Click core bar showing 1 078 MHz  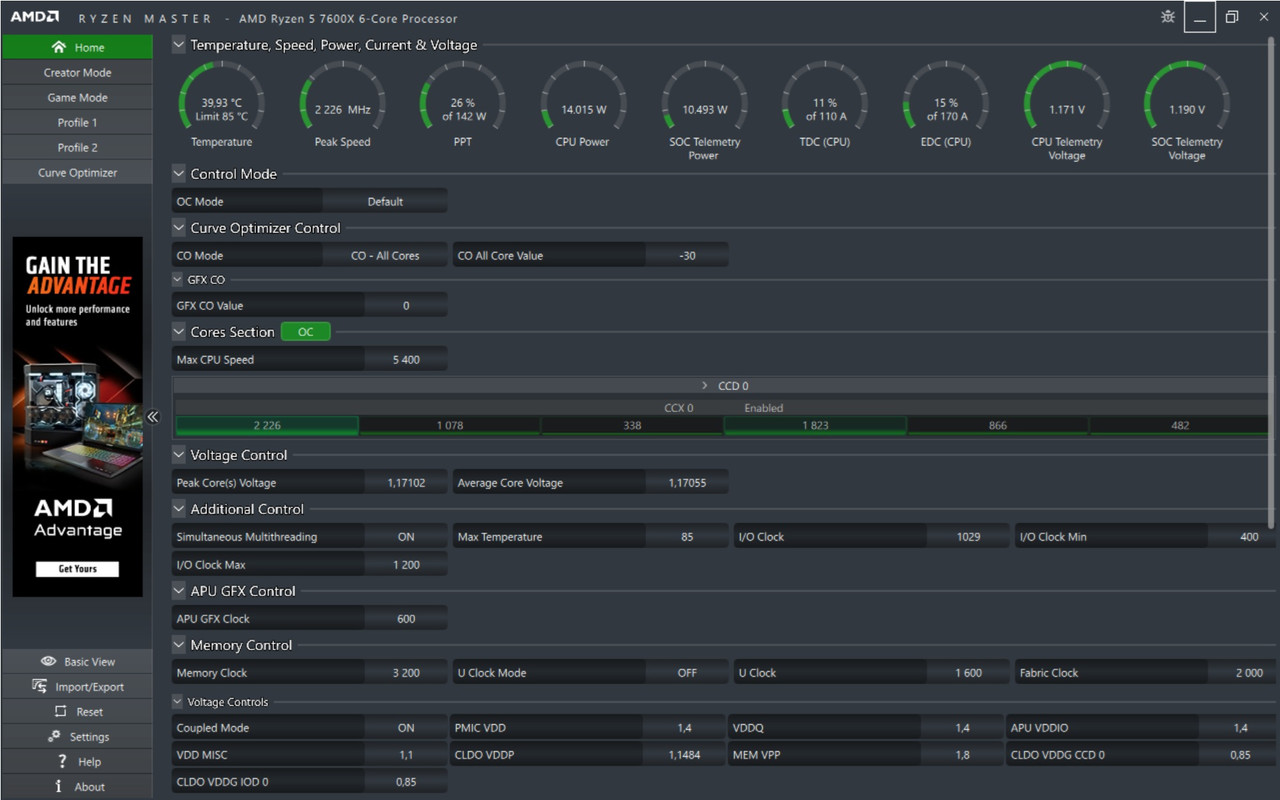point(450,425)
